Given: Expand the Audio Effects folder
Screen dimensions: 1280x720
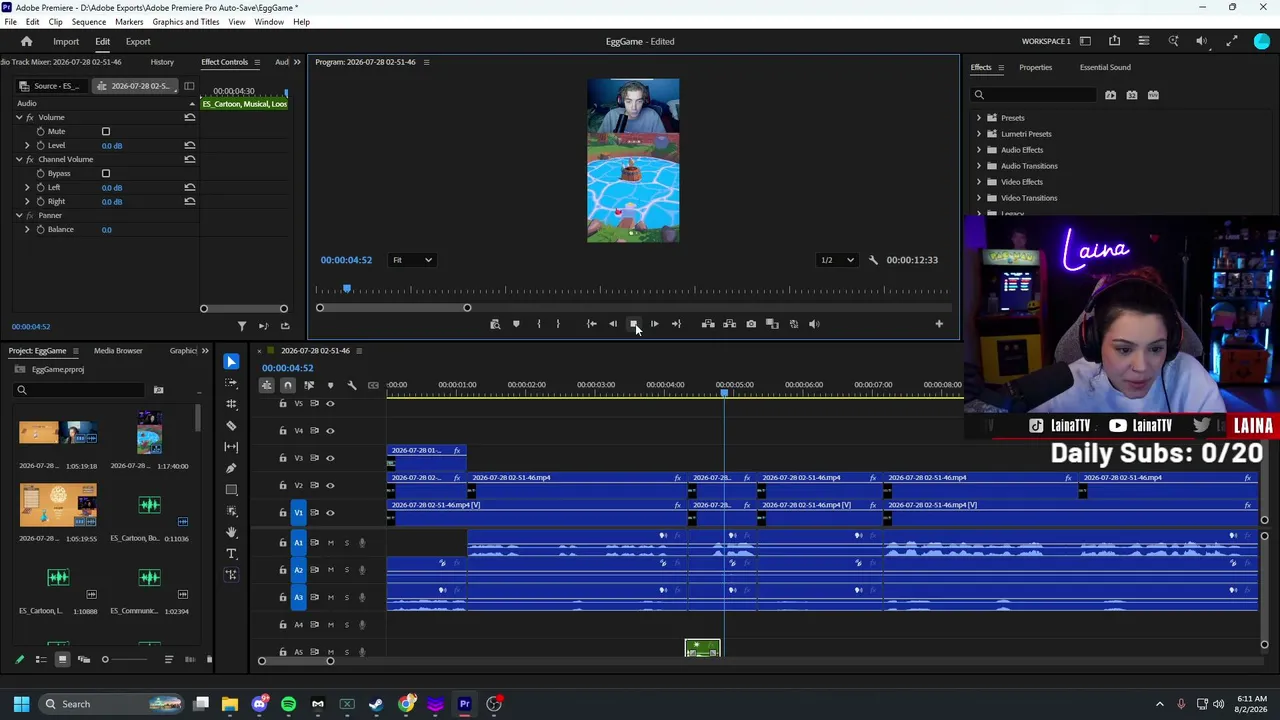Looking at the screenshot, I should point(979,150).
